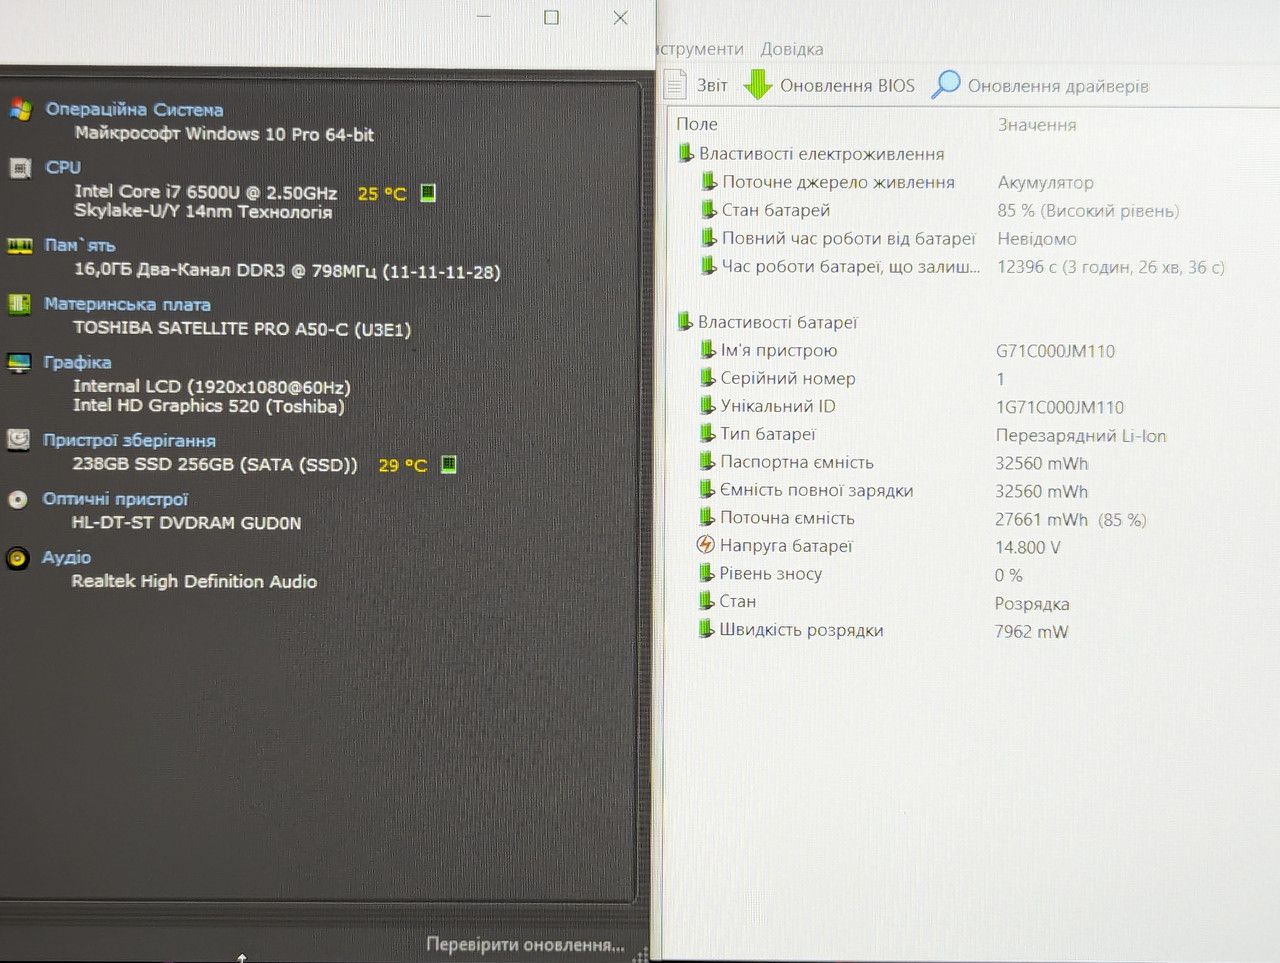
Task: Click the green temperature indicator next to 25 °C
Action: point(428,192)
